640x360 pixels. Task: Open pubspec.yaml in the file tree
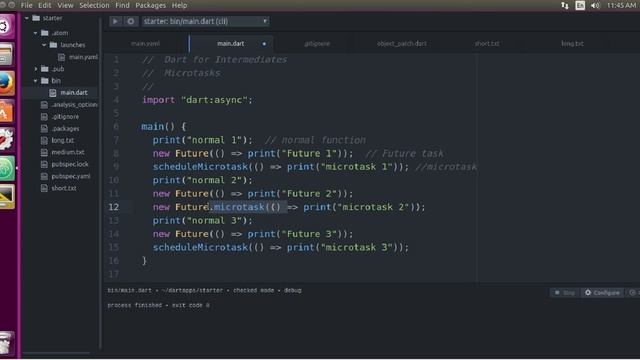(71, 176)
